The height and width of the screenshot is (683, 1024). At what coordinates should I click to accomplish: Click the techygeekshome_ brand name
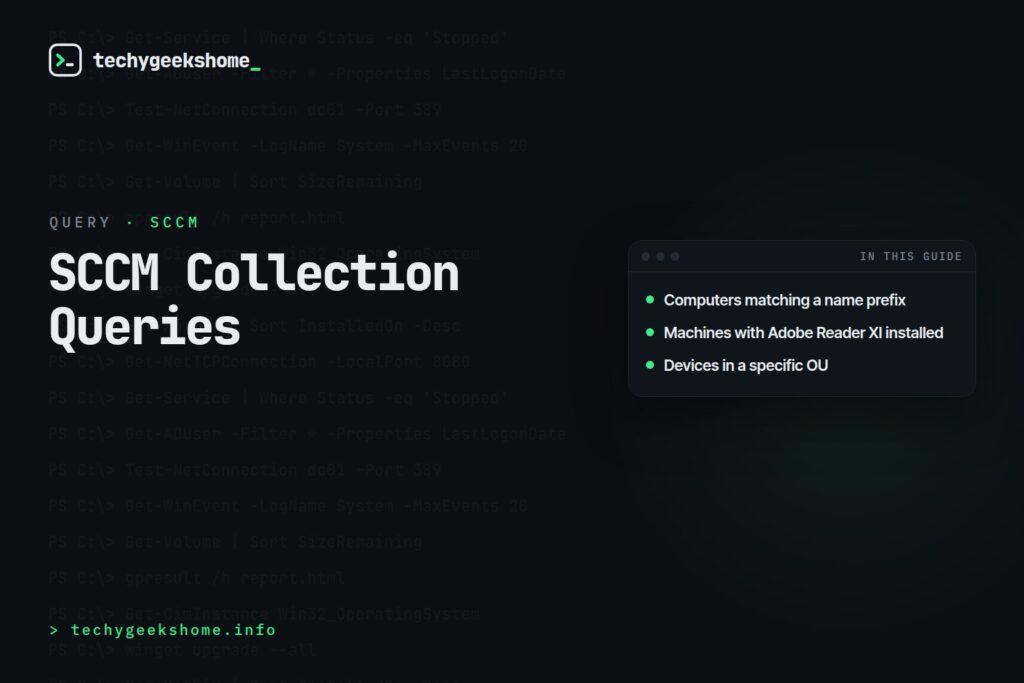click(176, 61)
